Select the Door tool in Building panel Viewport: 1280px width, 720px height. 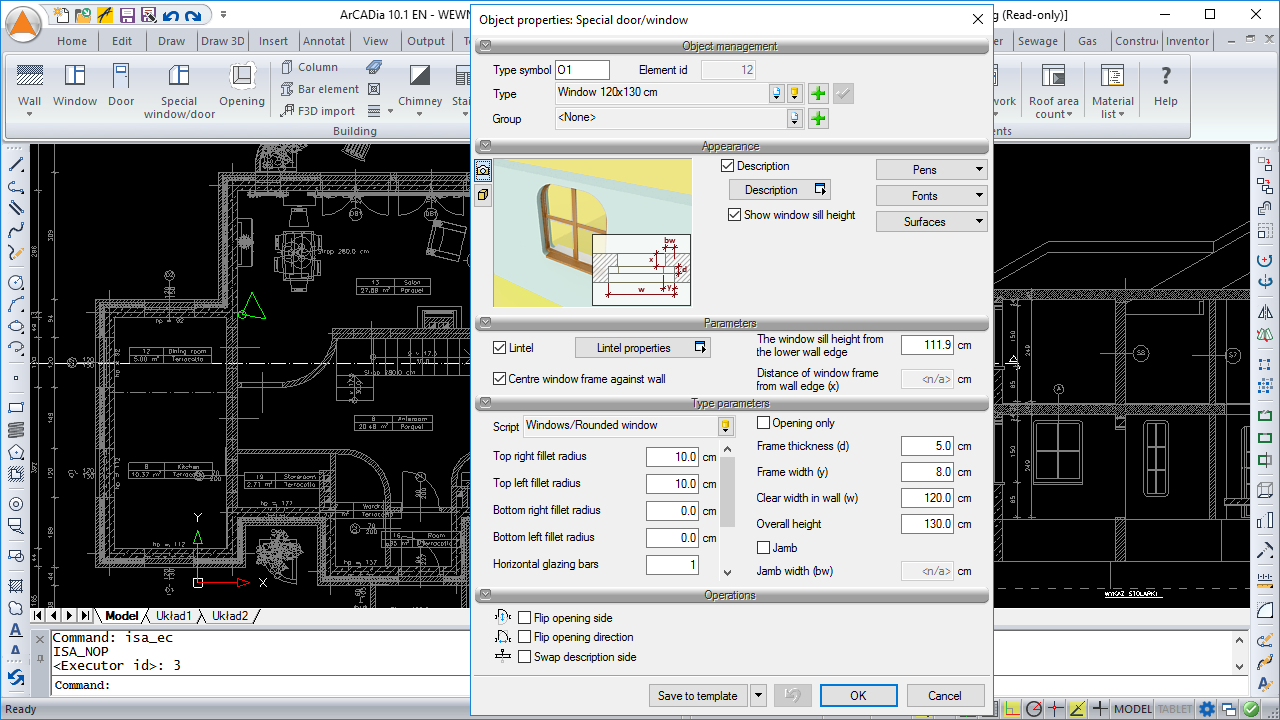tap(121, 76)
